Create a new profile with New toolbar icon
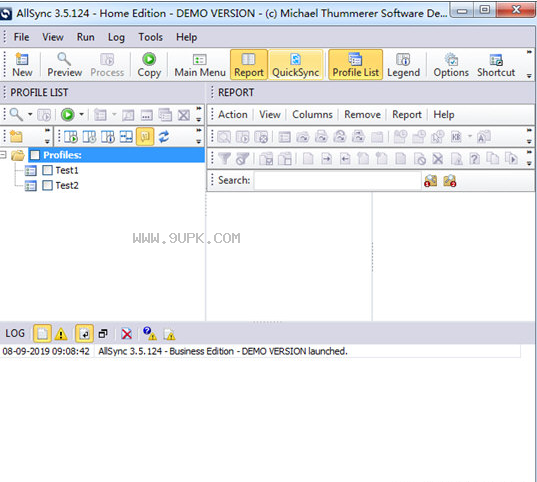The height and width of the screenshot is (482, 537). point(22,65)
